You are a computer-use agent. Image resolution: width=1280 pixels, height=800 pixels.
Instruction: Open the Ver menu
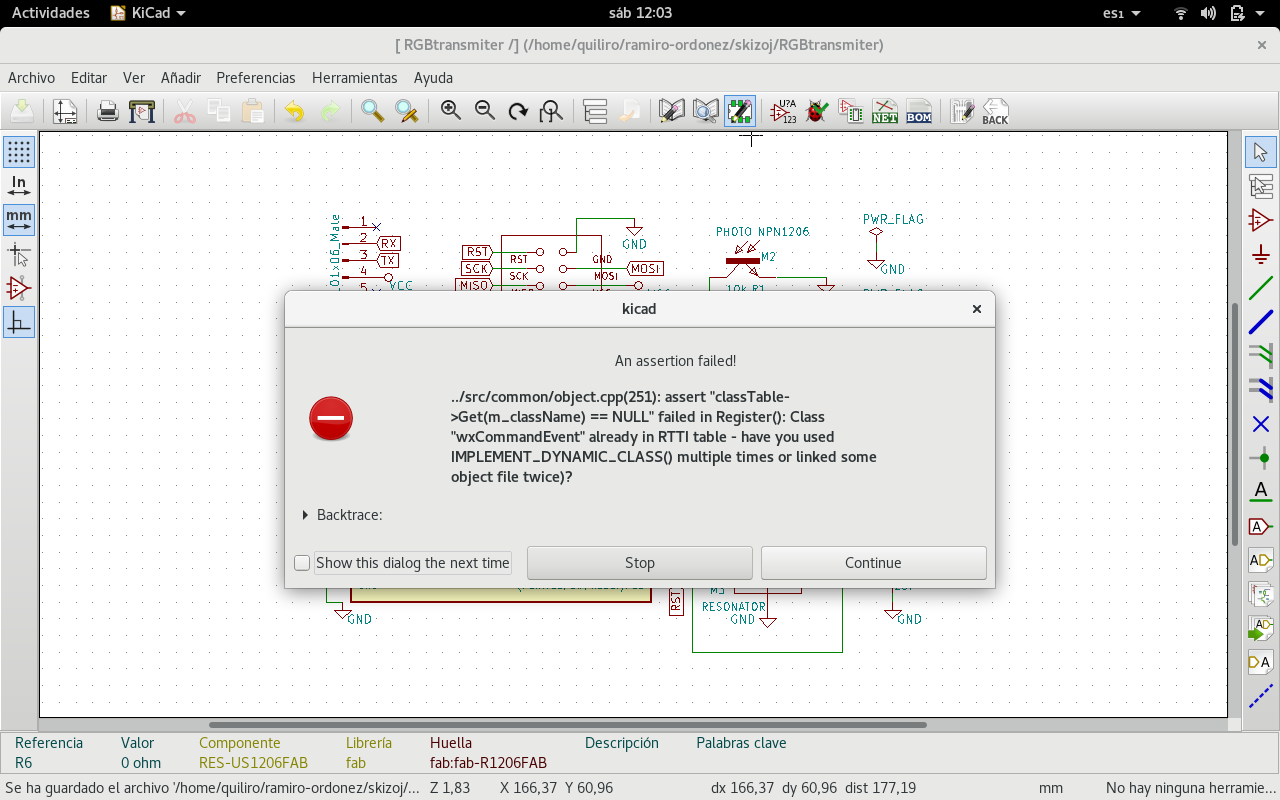pyautogui.click(x=134, y=77)
